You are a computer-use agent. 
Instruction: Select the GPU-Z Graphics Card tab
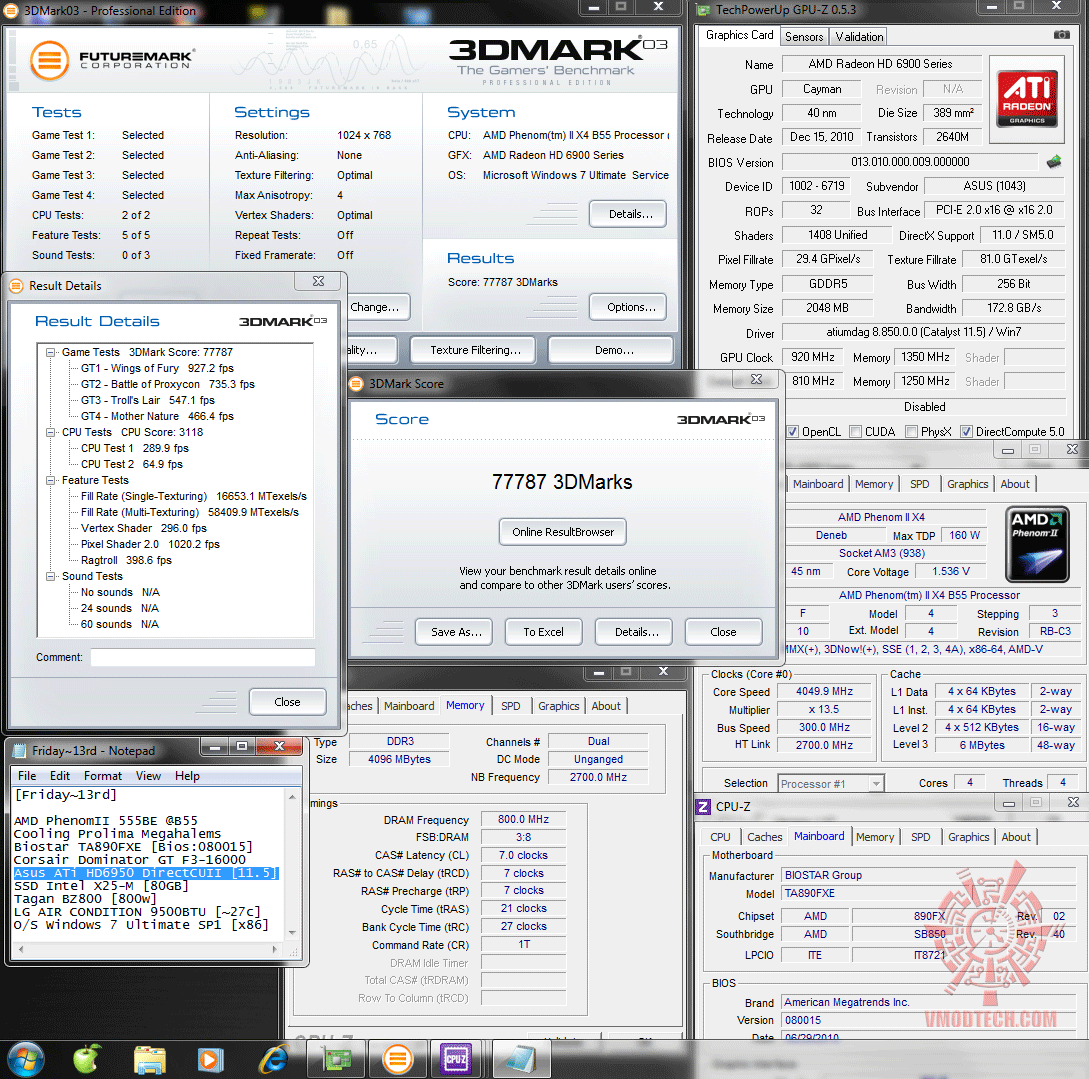[x=739, y=35]
